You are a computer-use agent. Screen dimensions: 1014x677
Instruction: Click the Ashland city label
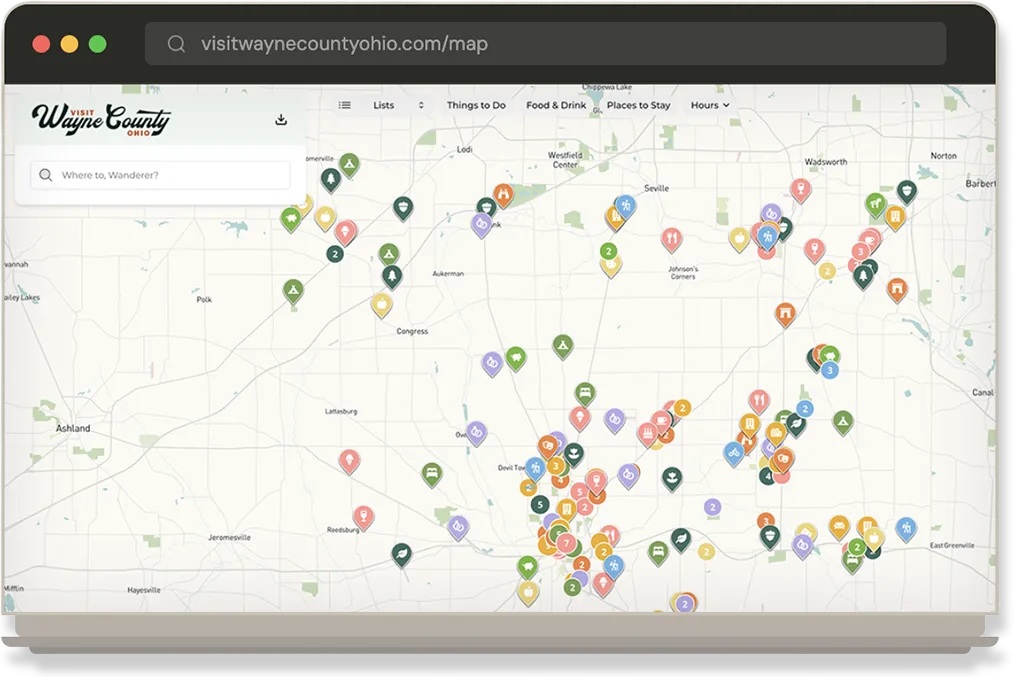point(72,428)
